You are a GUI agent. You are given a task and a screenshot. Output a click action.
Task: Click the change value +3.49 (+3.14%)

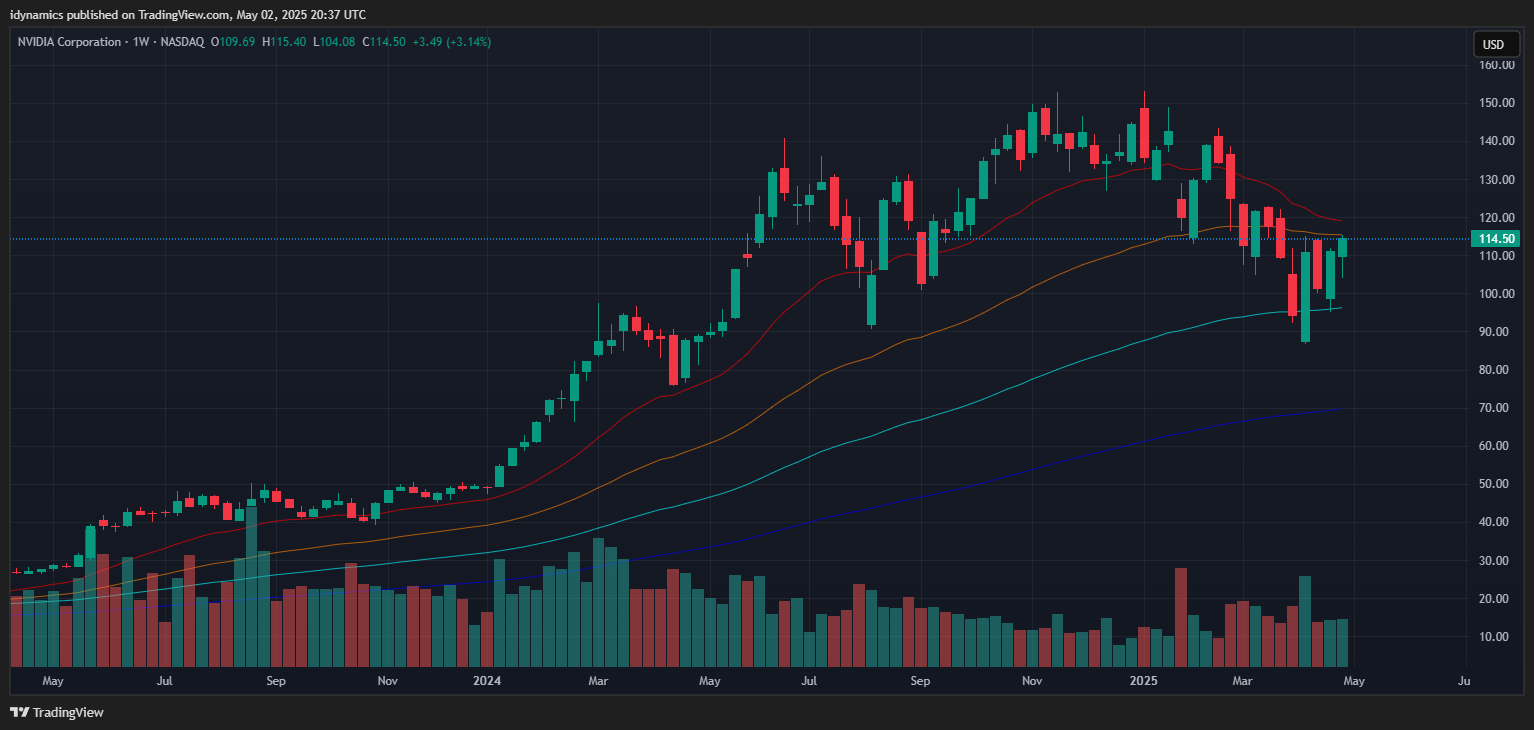tap(451, 42)
